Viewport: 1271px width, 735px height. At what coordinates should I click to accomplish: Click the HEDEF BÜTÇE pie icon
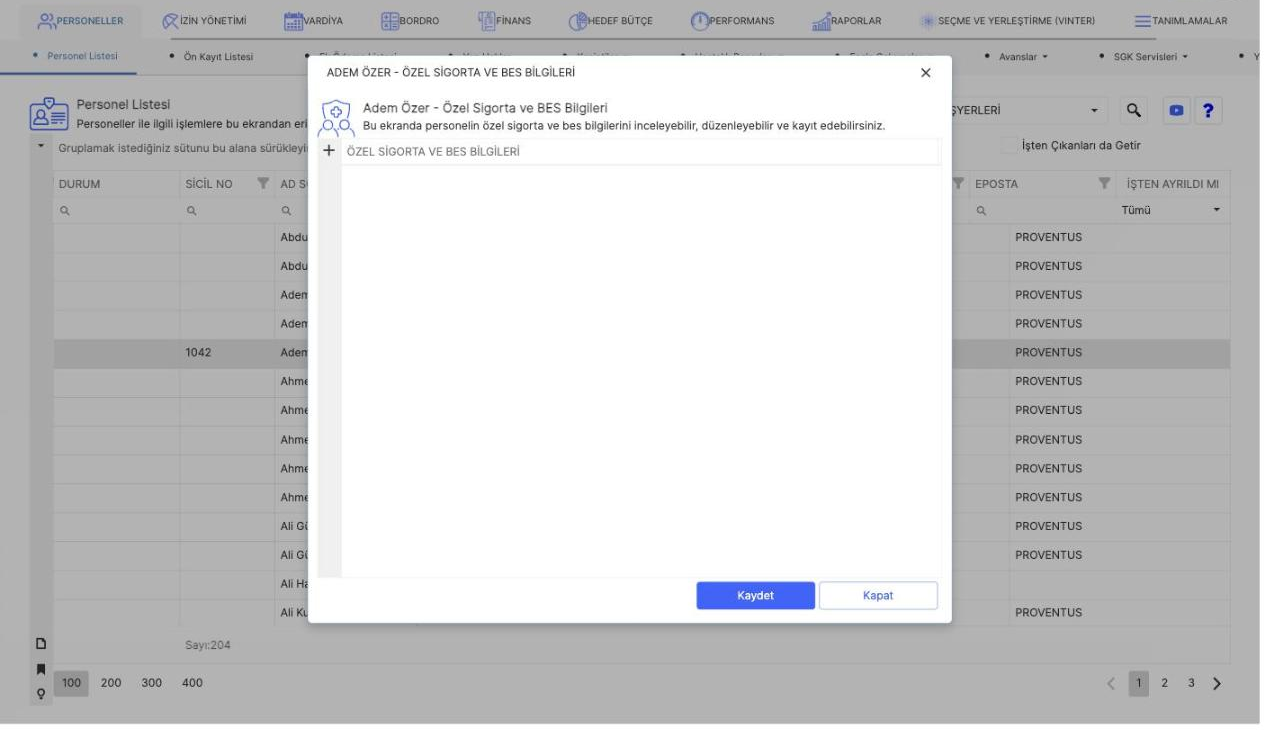coord(578,21)
